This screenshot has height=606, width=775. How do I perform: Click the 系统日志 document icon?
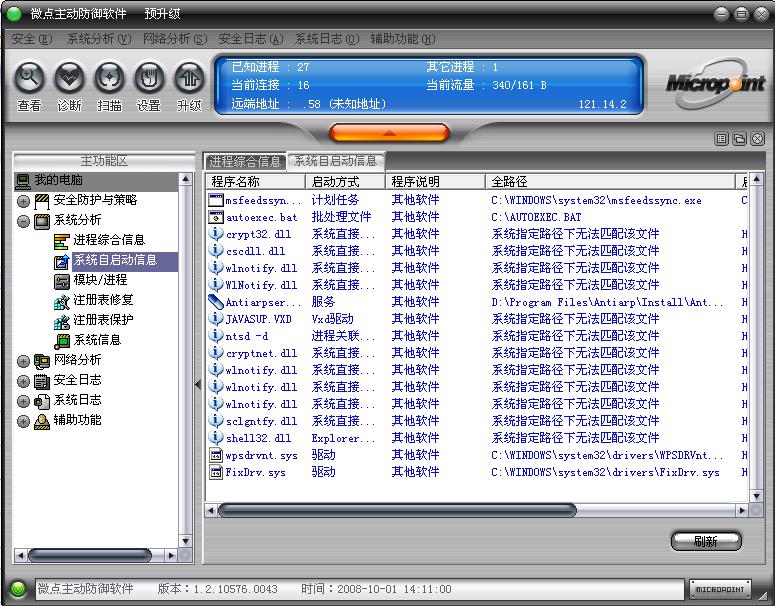pyautogui.click(x=42, y=401)
